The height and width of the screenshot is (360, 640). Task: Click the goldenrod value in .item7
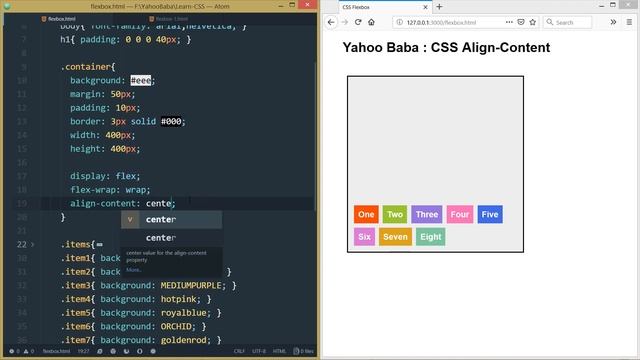(x=183, y=340)
